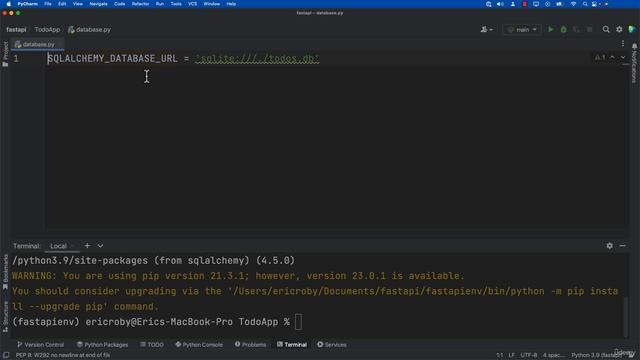
Task: Open the main run configuration dropdown
Action: [x=522, y=29]
